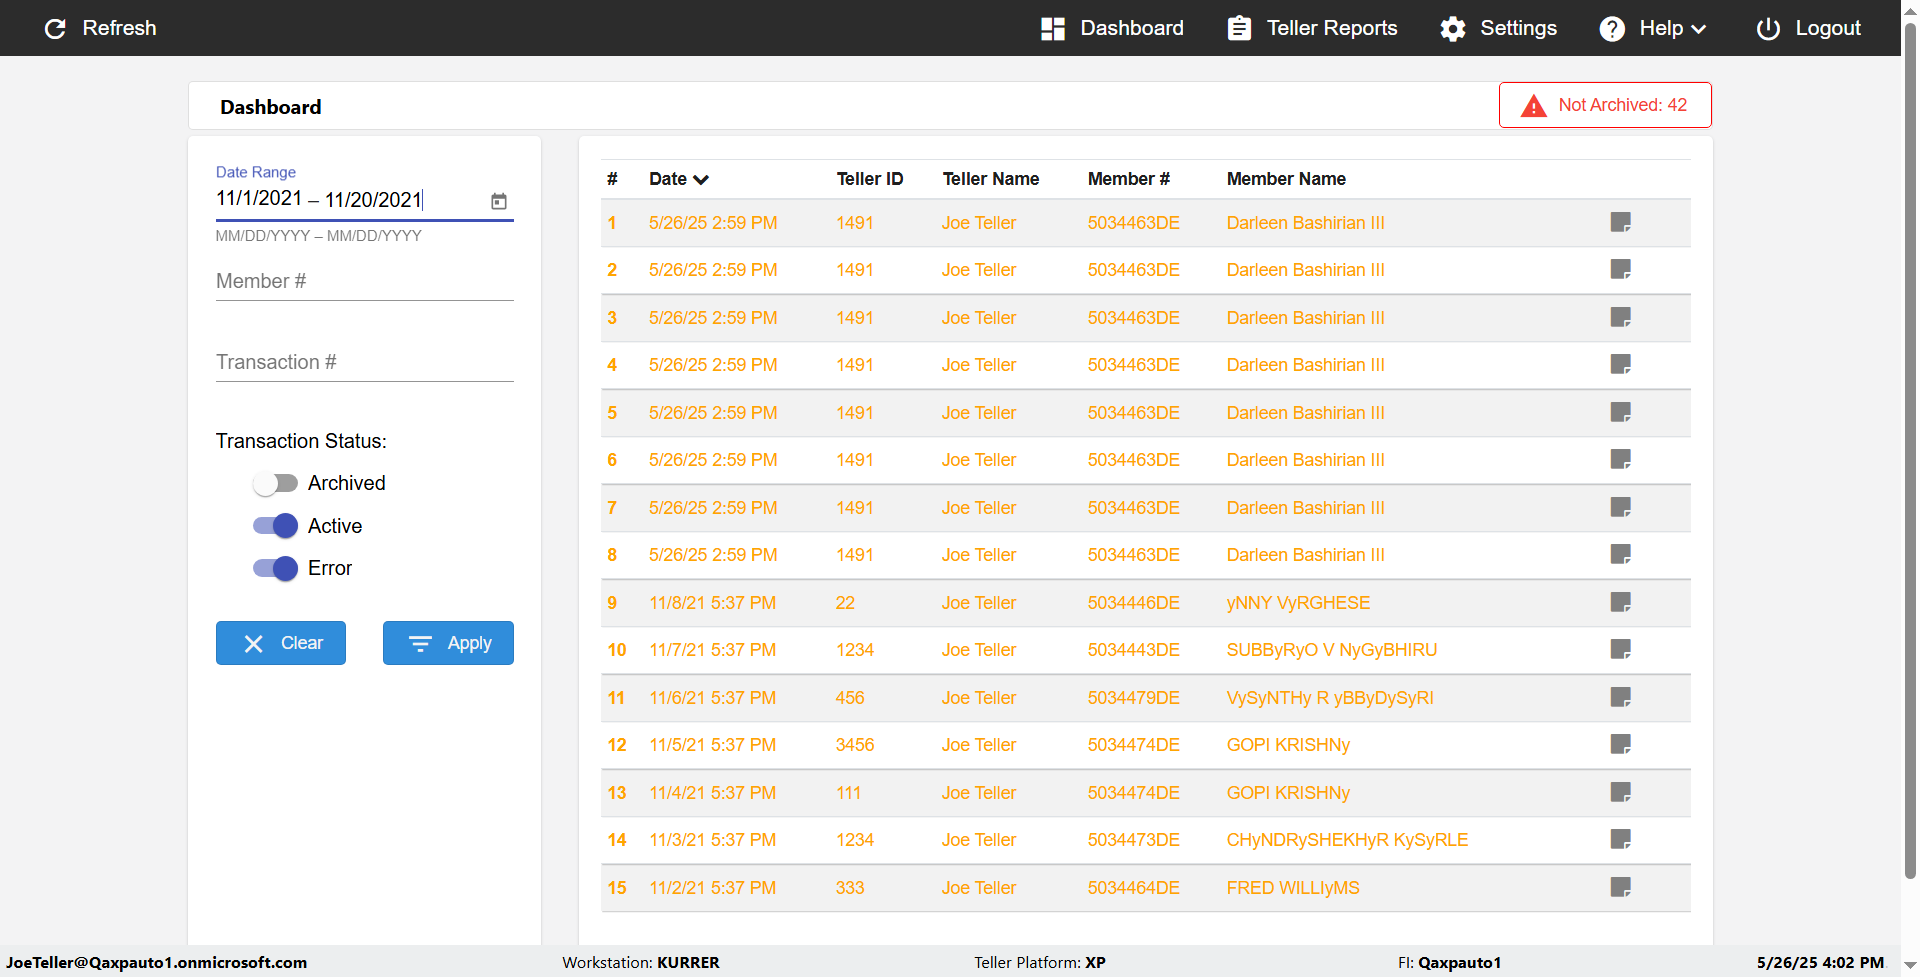Click note icon for FRED WILLIyMS row

[x=1620, y=887]
